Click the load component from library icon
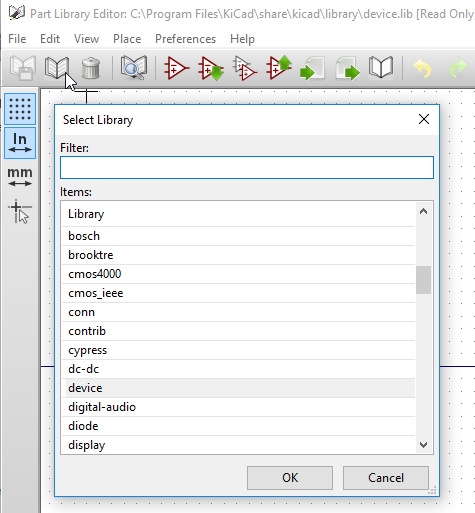The image size is (475, 513). pos(211,68)
